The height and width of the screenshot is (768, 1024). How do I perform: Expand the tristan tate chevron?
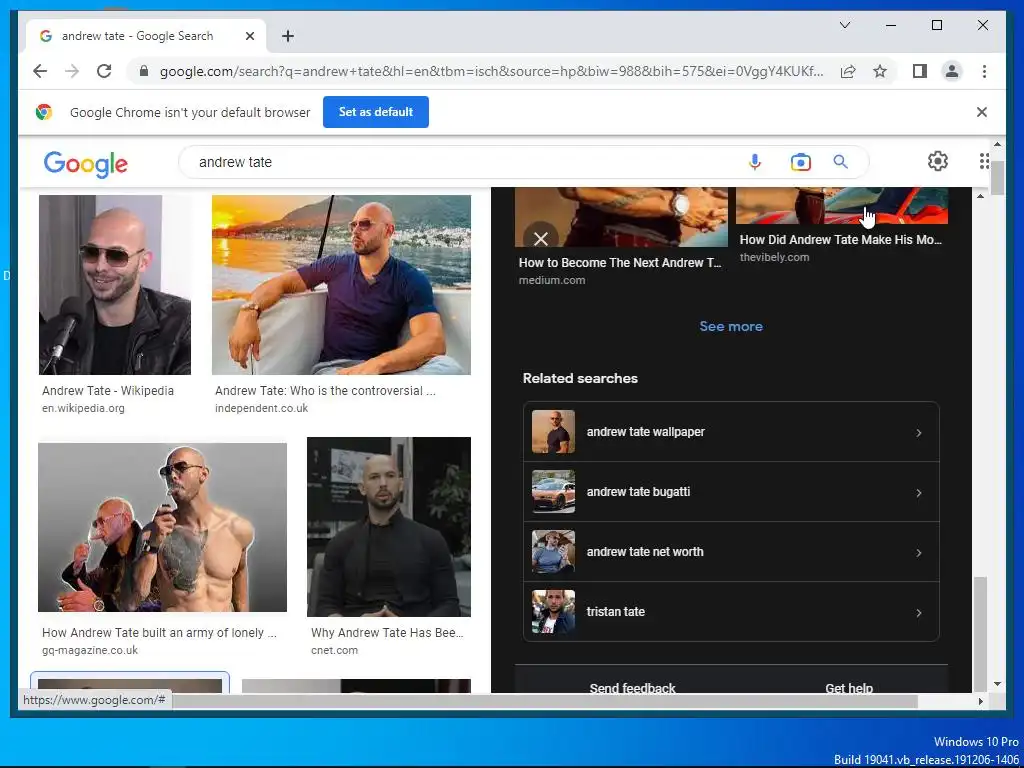pos(918,613)
